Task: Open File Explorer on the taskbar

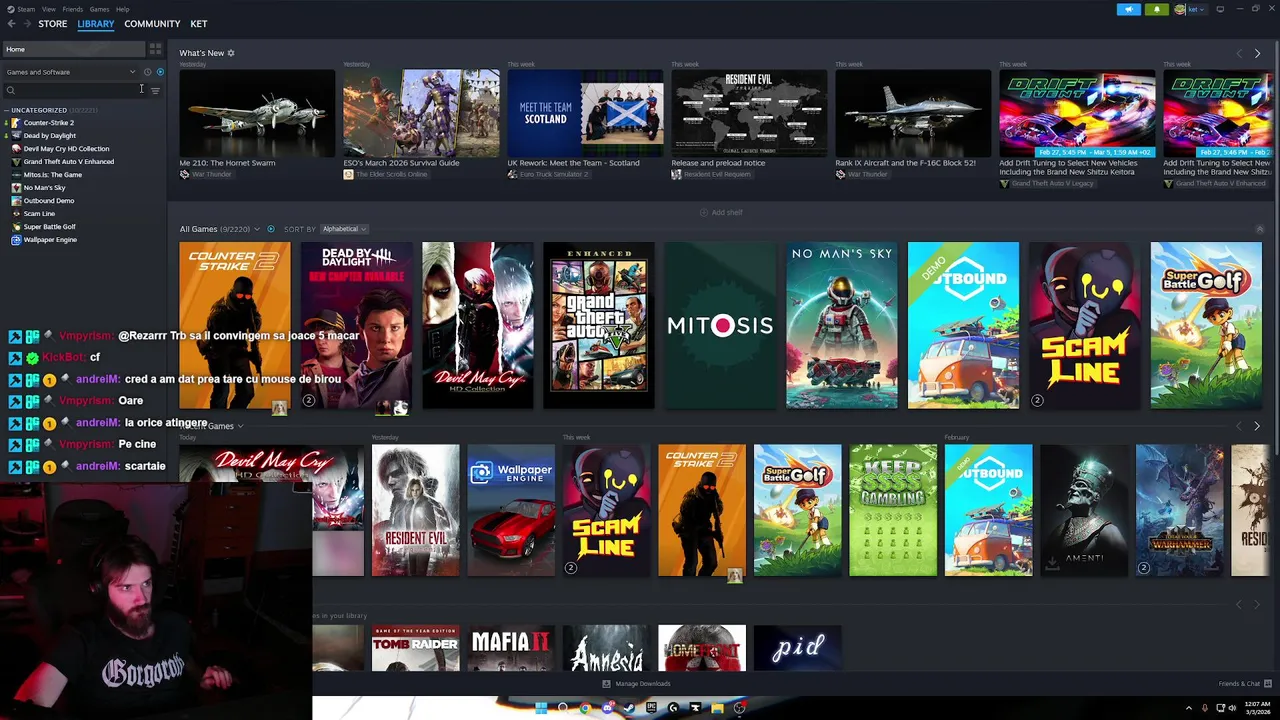Action: point(717,708)
